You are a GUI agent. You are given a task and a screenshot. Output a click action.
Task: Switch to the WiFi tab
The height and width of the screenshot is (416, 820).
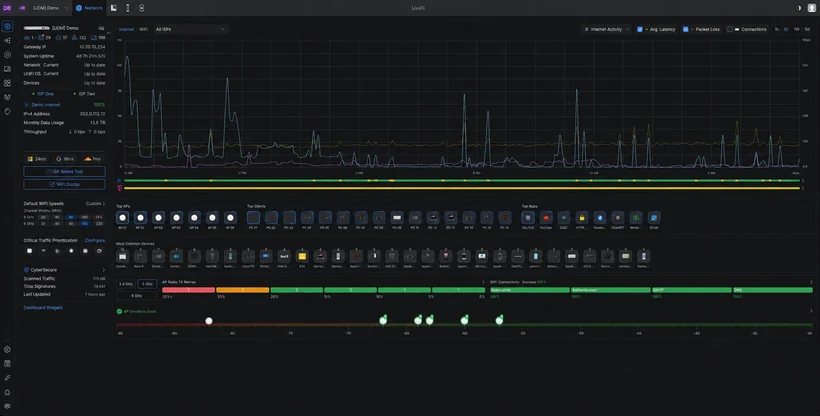(143, 29)
